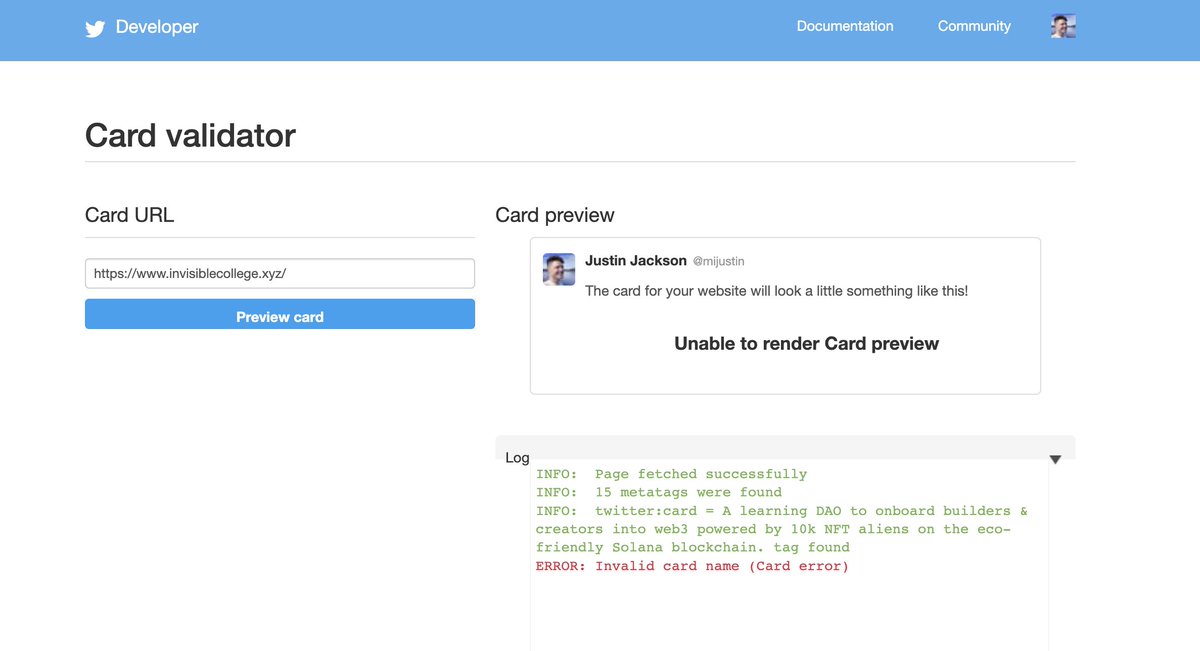
Task: Open the Community menu item
Action: [974, 26]
